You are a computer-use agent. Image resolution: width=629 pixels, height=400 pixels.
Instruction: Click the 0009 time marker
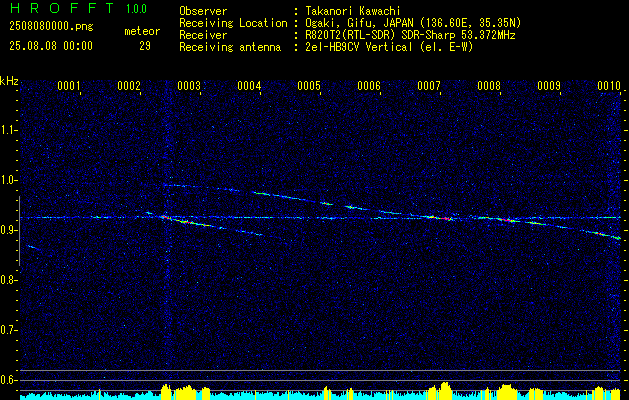point(549,86)
